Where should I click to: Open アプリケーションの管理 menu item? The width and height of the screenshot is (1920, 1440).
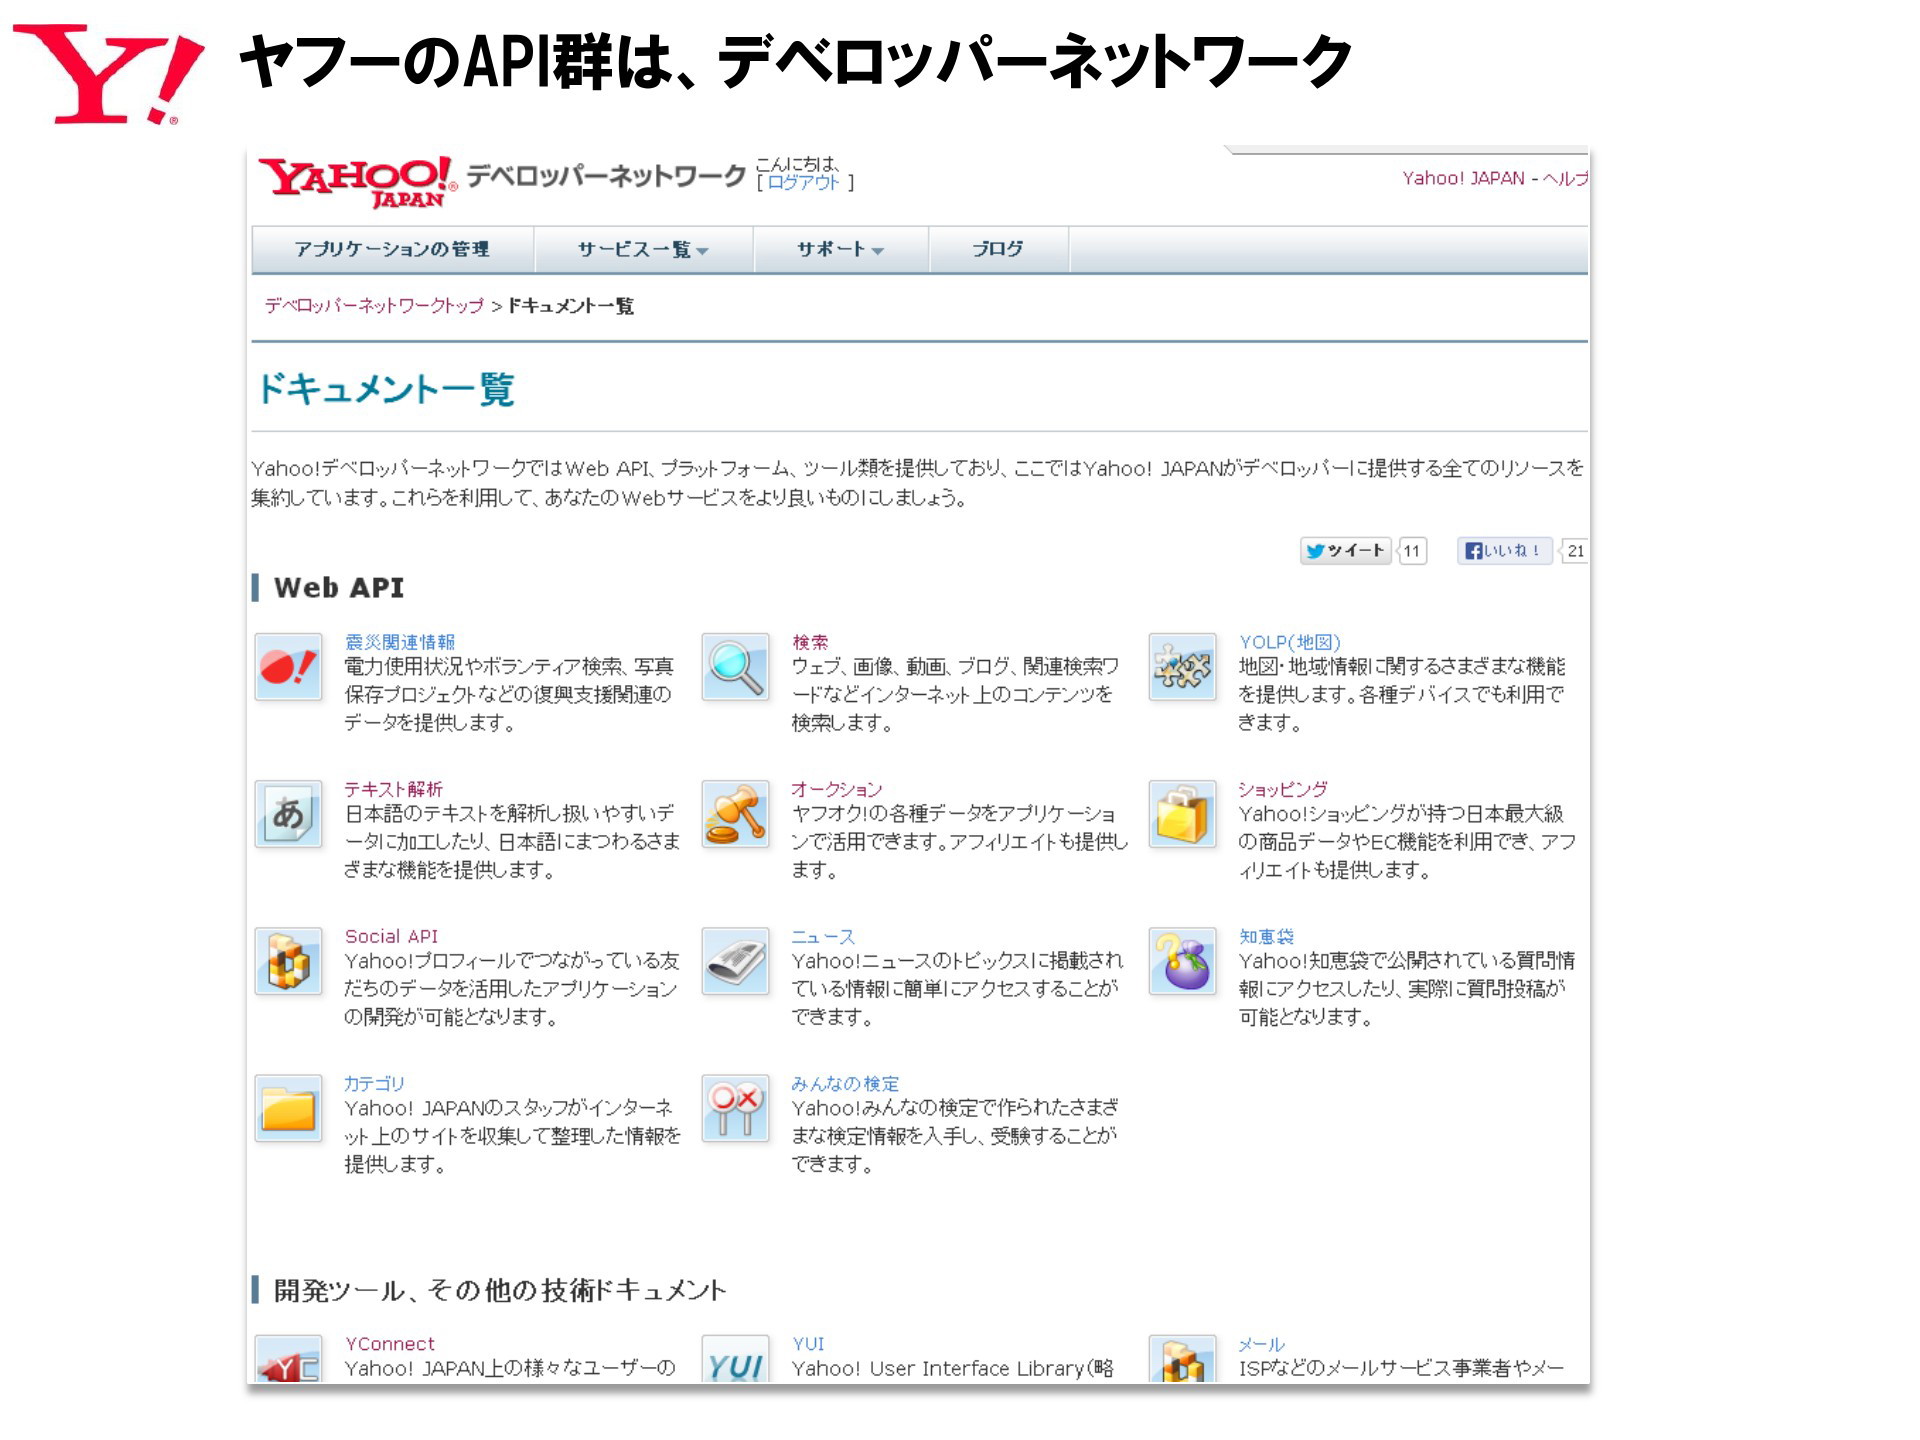[x=392, y=249]
